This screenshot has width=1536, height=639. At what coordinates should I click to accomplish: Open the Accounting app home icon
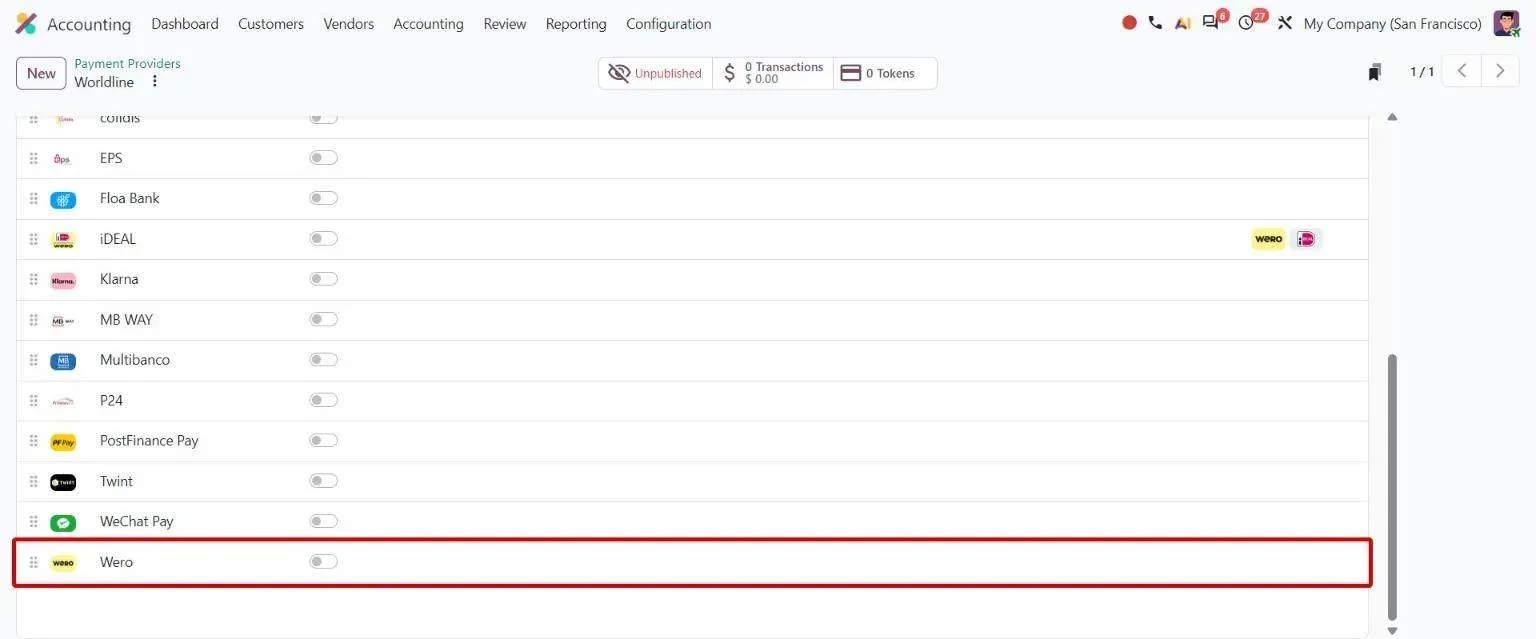(x=26, y=23)
